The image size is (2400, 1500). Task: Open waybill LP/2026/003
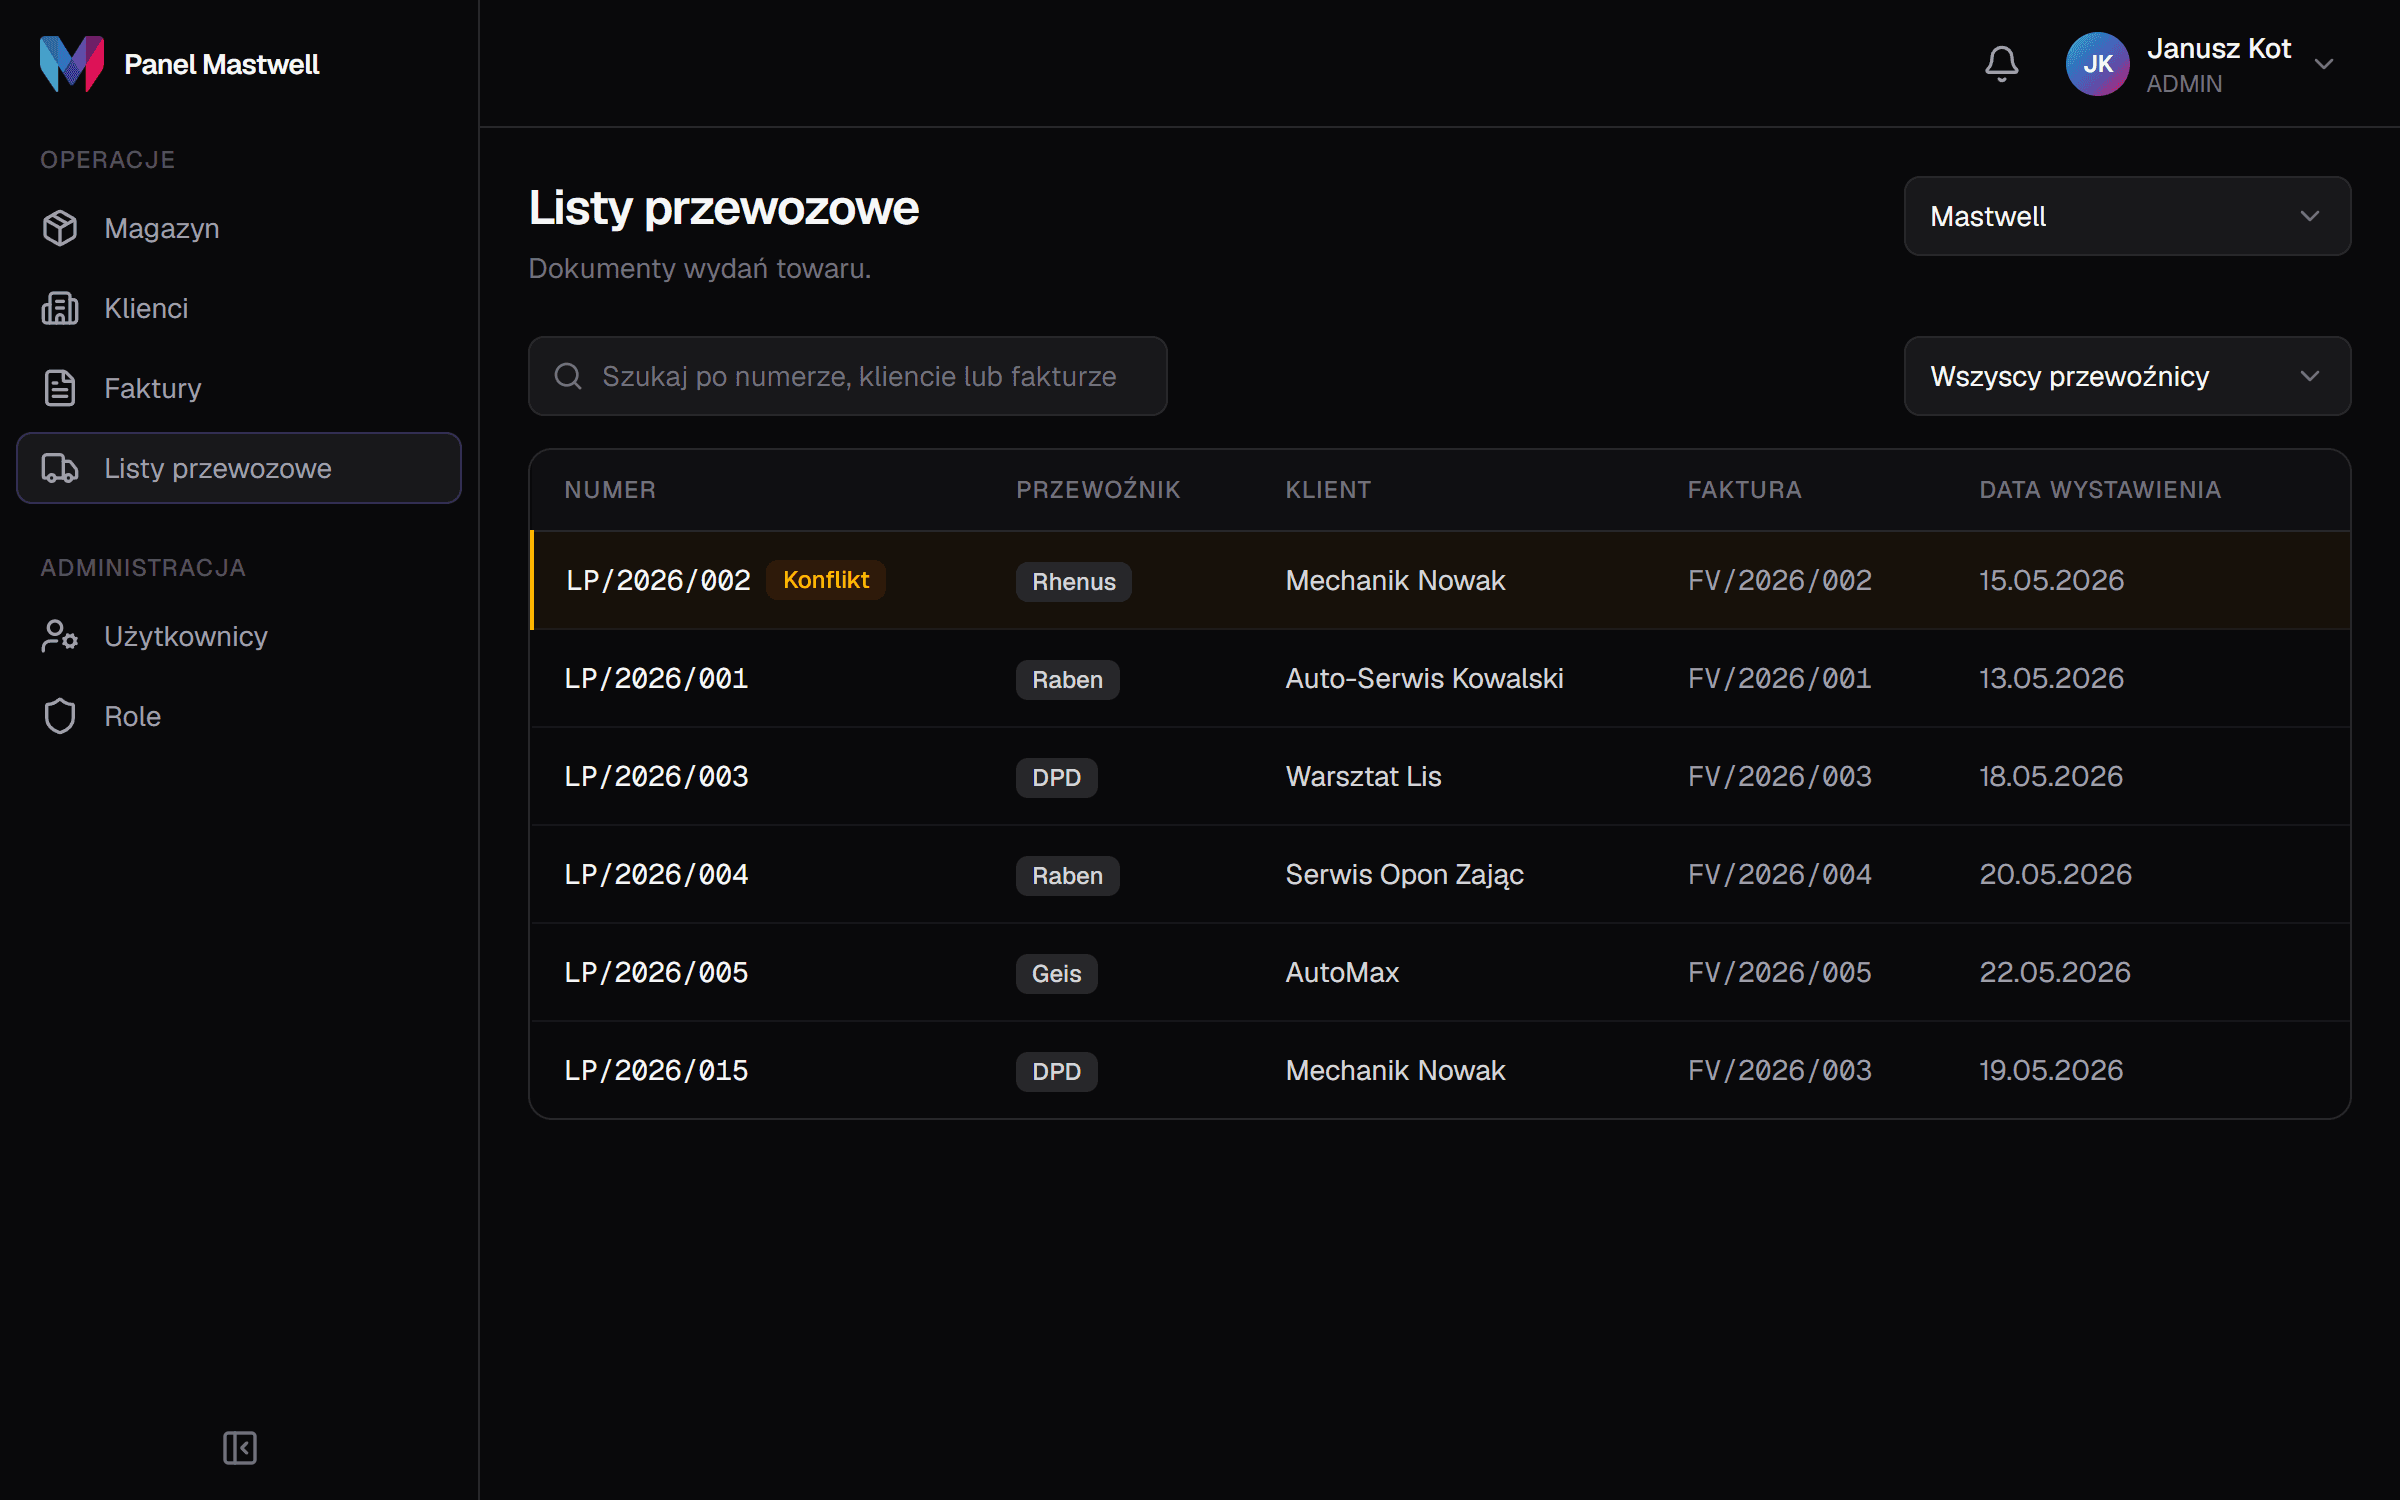[x=656, y=777]
